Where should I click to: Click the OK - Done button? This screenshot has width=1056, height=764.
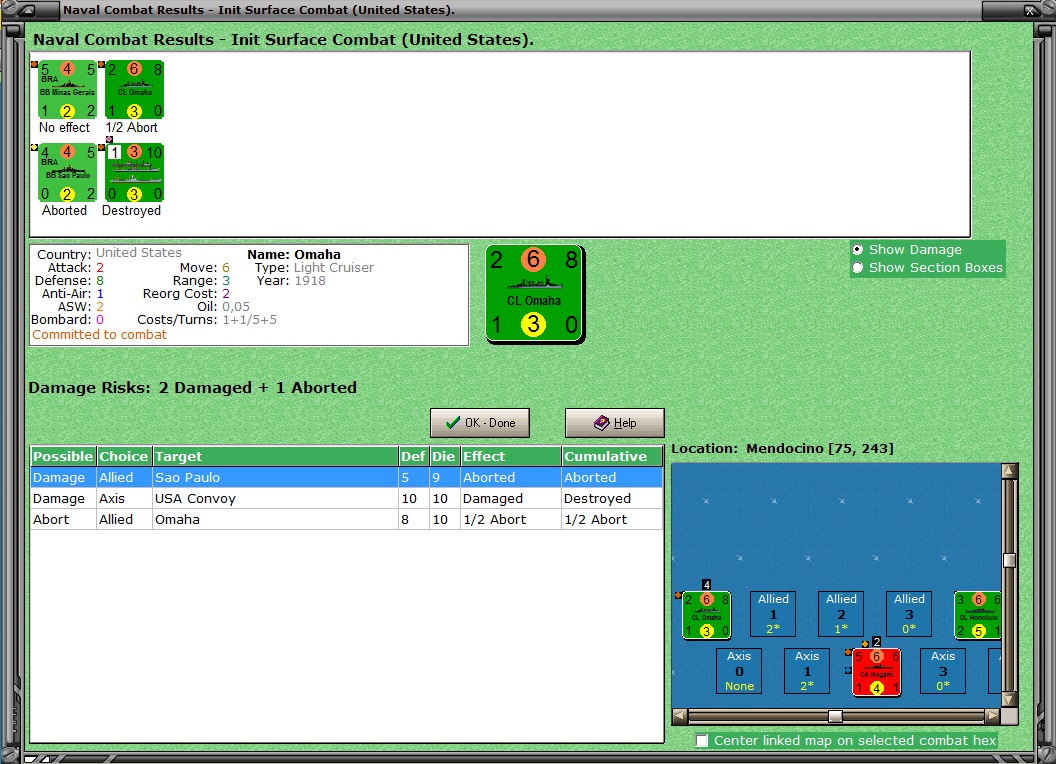click(480, 423)
